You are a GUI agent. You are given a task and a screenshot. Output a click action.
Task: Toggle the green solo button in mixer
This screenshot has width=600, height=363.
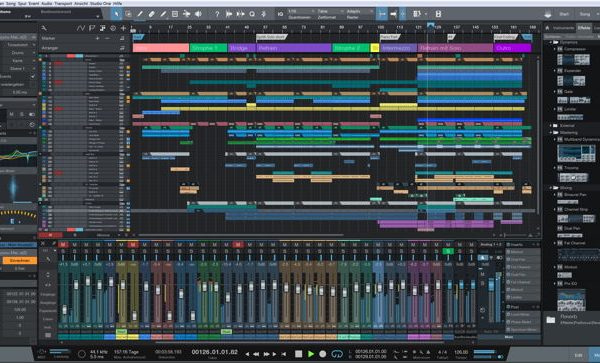point(448,251)
